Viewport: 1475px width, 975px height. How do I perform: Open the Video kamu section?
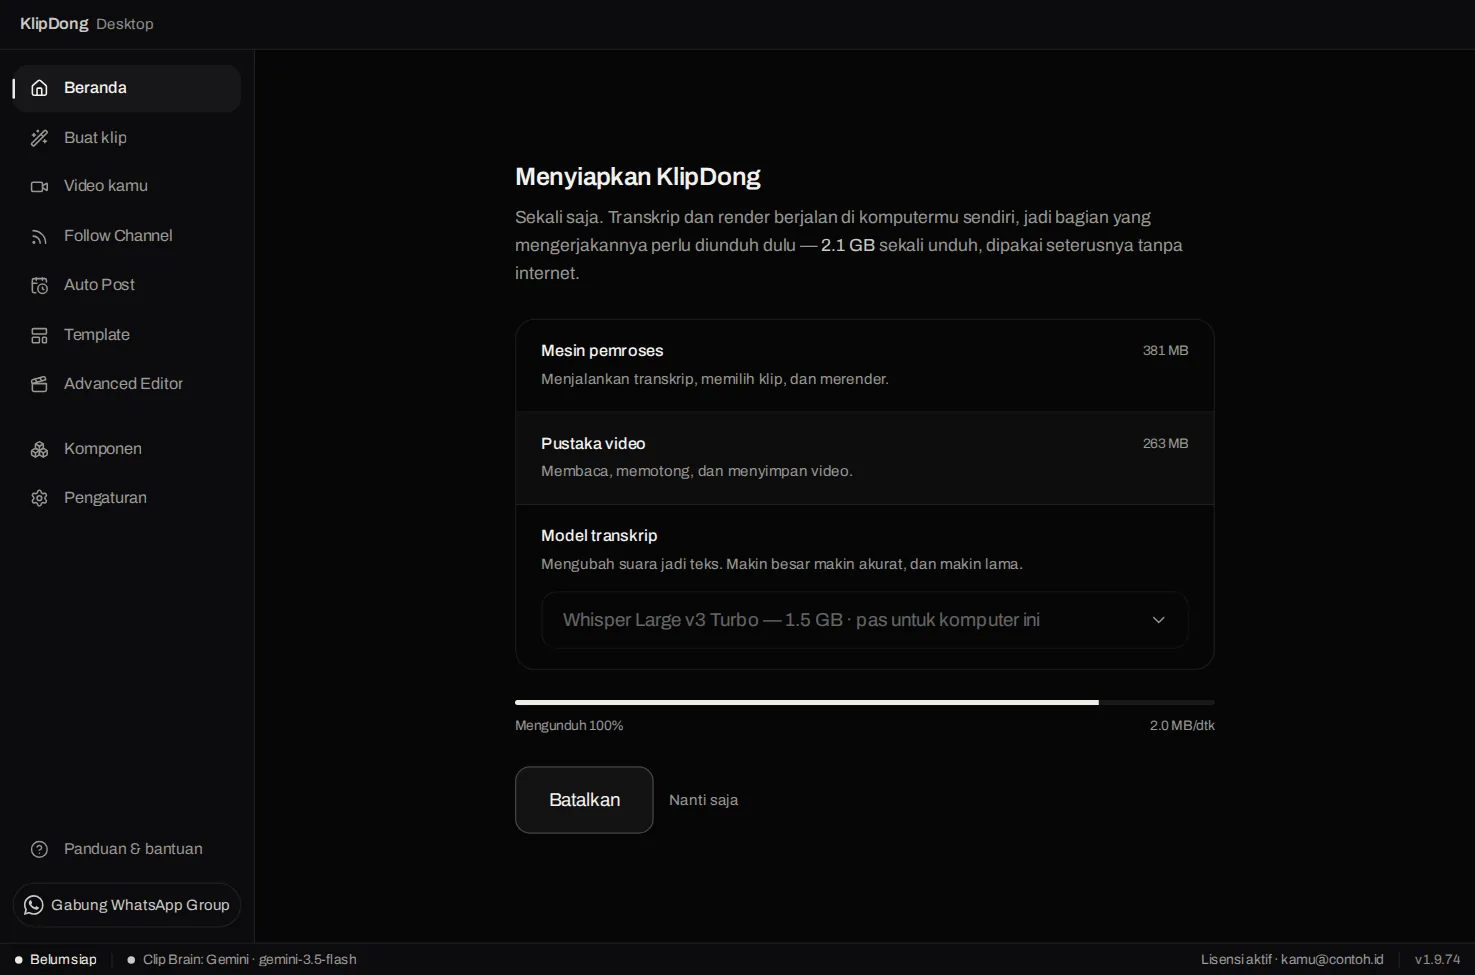tap(127, 186)
